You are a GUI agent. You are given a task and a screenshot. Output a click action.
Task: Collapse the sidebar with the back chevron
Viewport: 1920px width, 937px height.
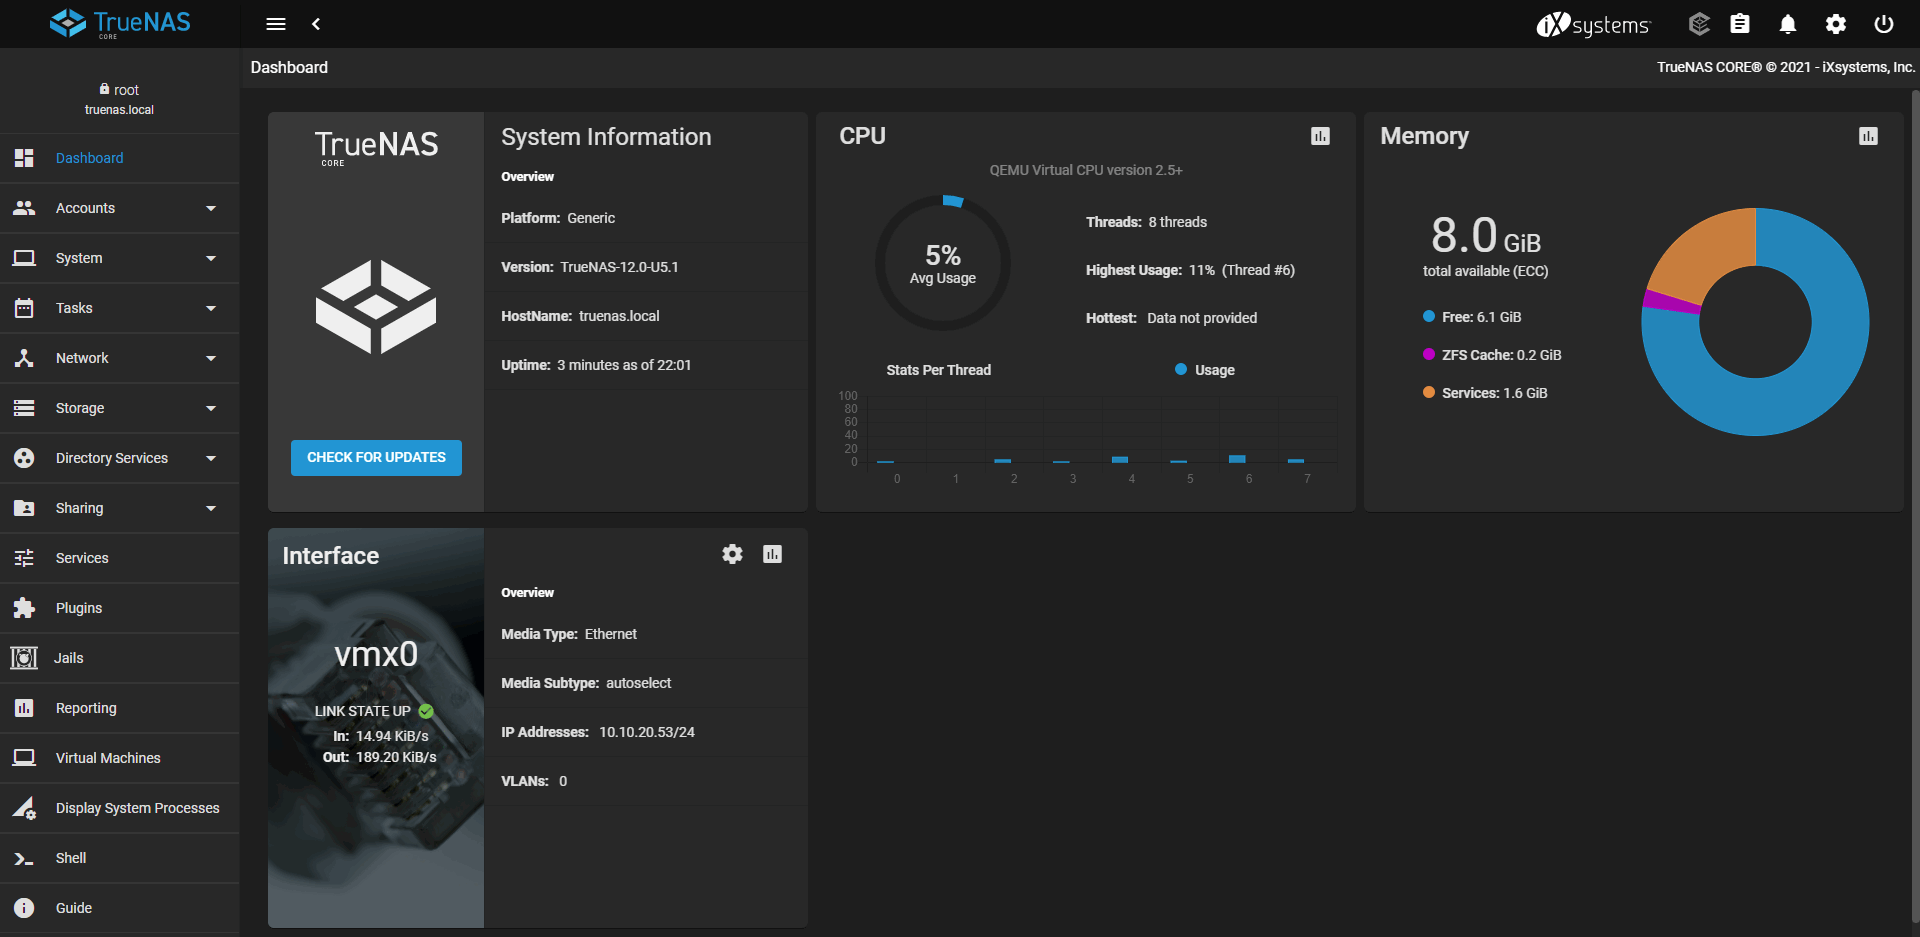tap(316, 24)
